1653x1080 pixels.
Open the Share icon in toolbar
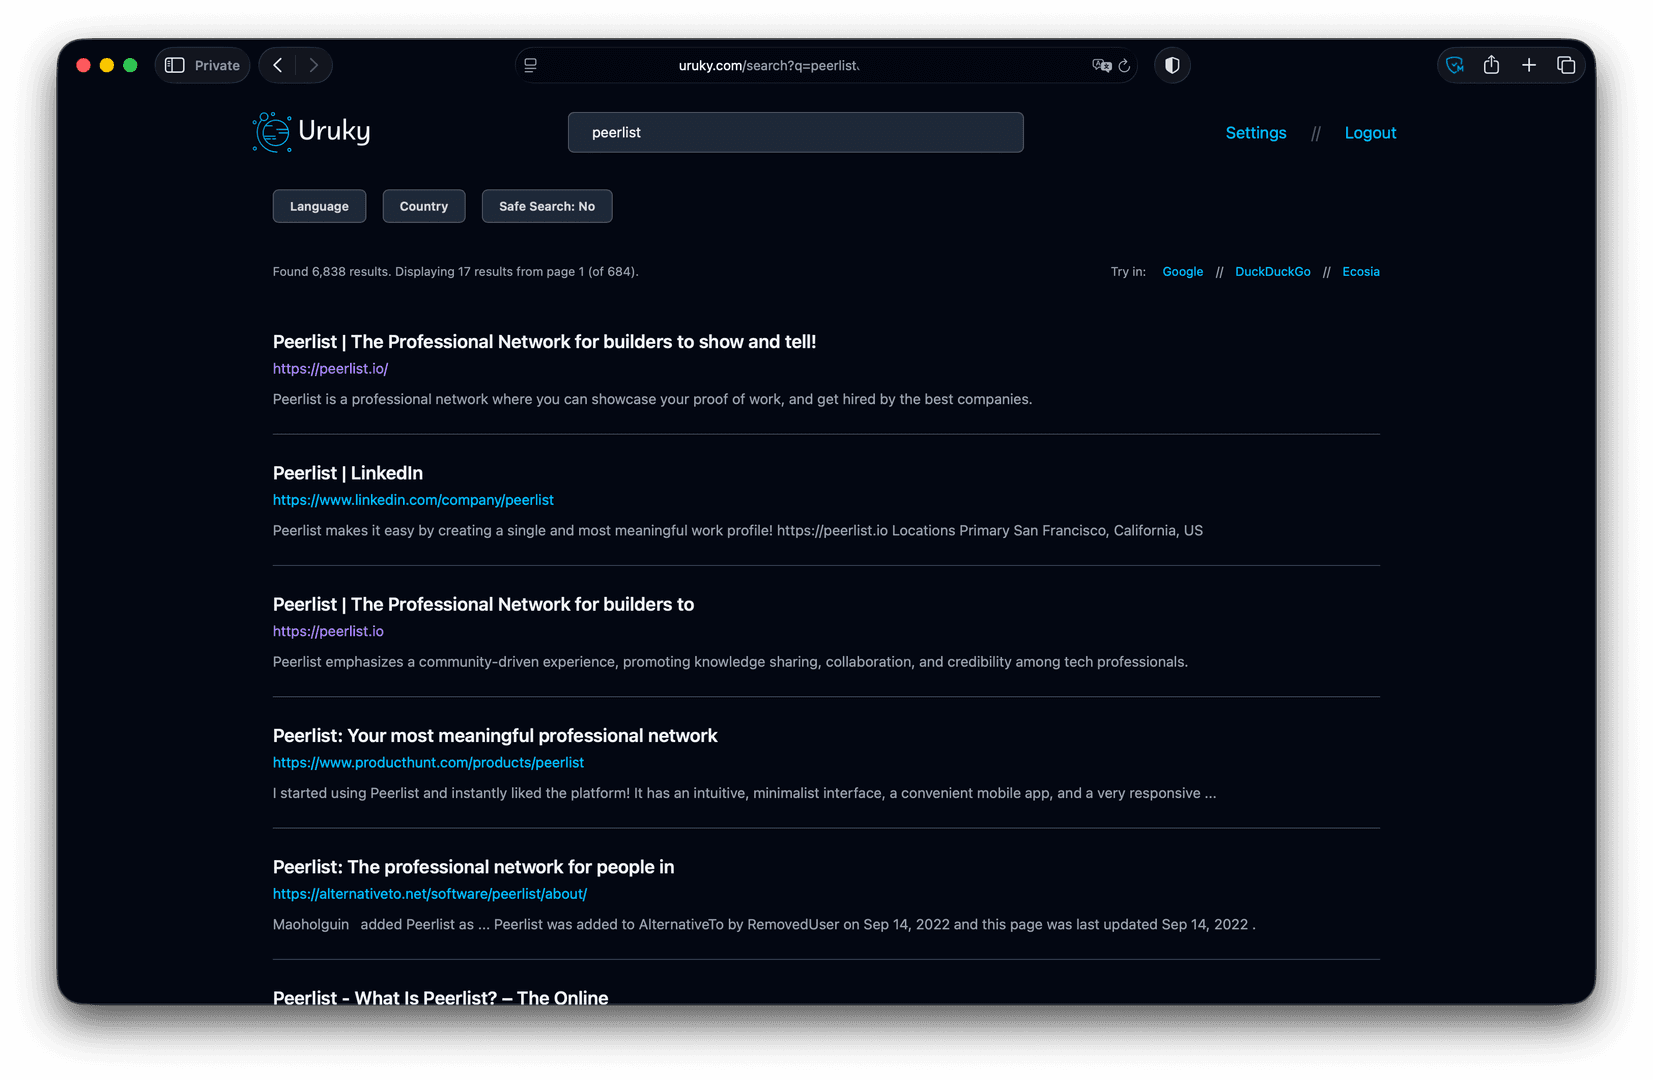[1491, 65]
